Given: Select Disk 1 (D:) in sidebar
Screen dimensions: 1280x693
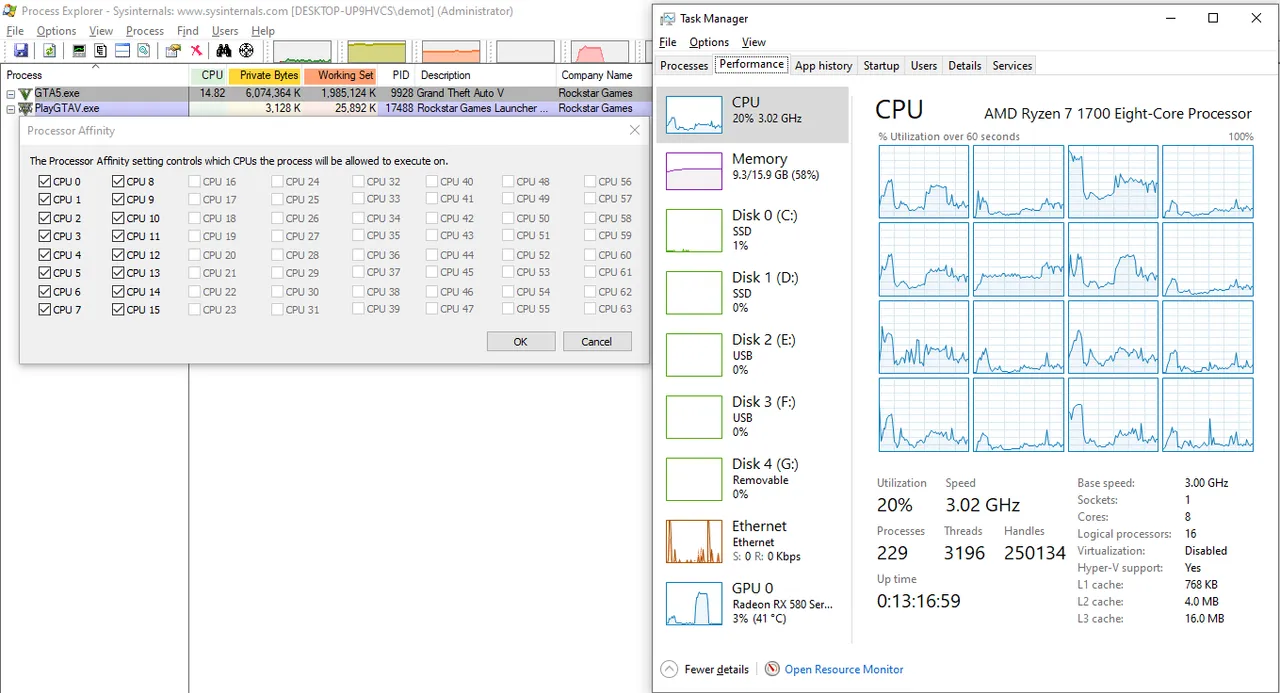Looking at the screenshot, I should 752,292.
